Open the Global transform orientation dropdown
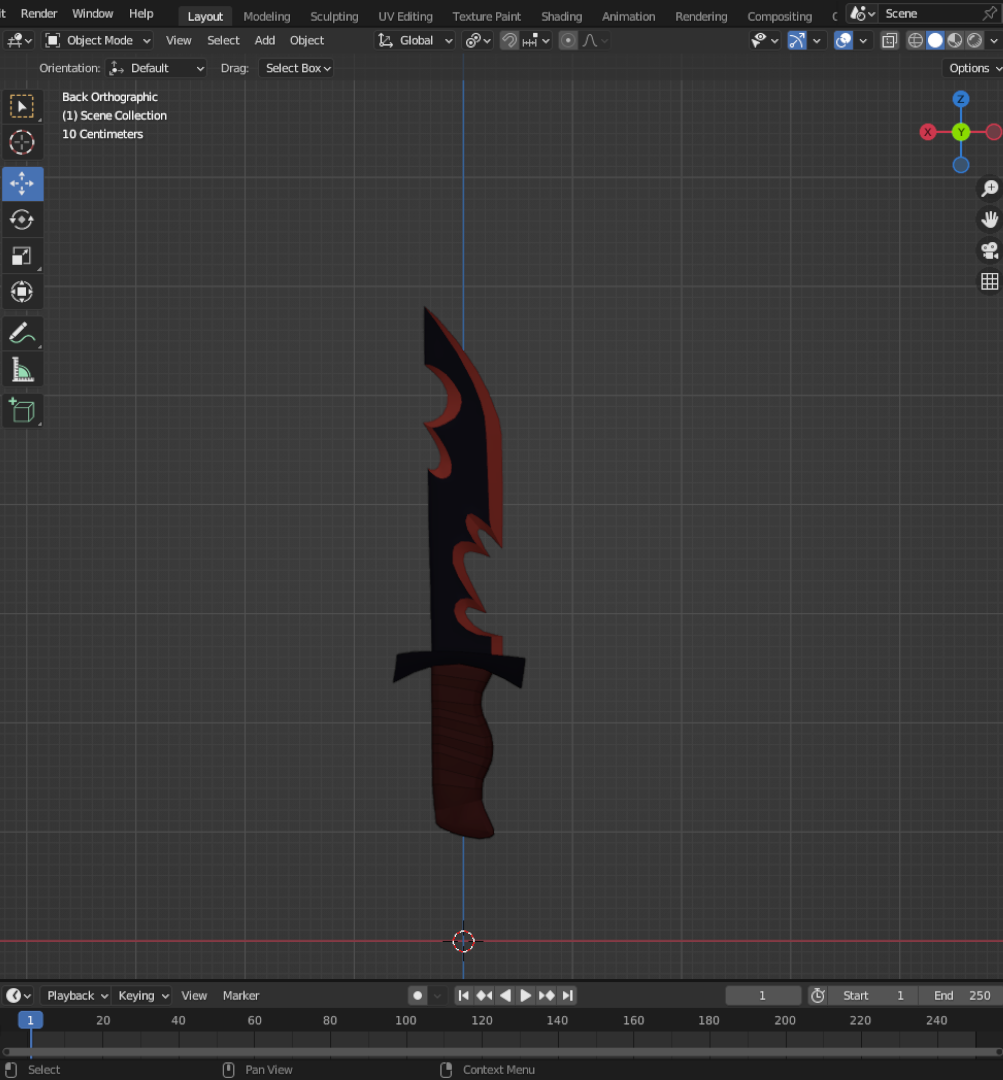 (415, 41)
